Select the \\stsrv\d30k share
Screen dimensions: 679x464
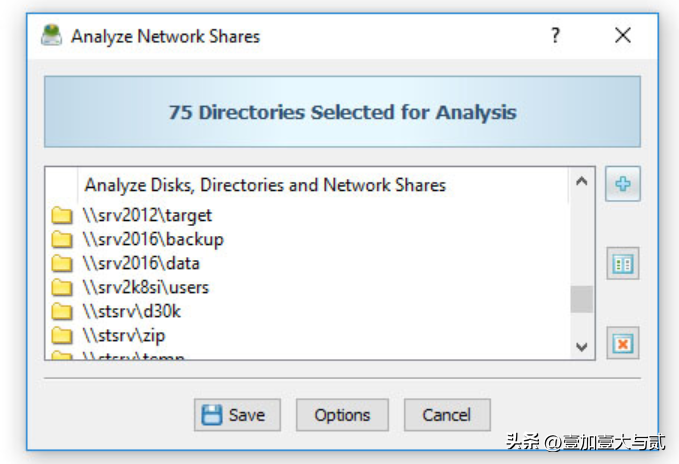[x=132, y=312]
